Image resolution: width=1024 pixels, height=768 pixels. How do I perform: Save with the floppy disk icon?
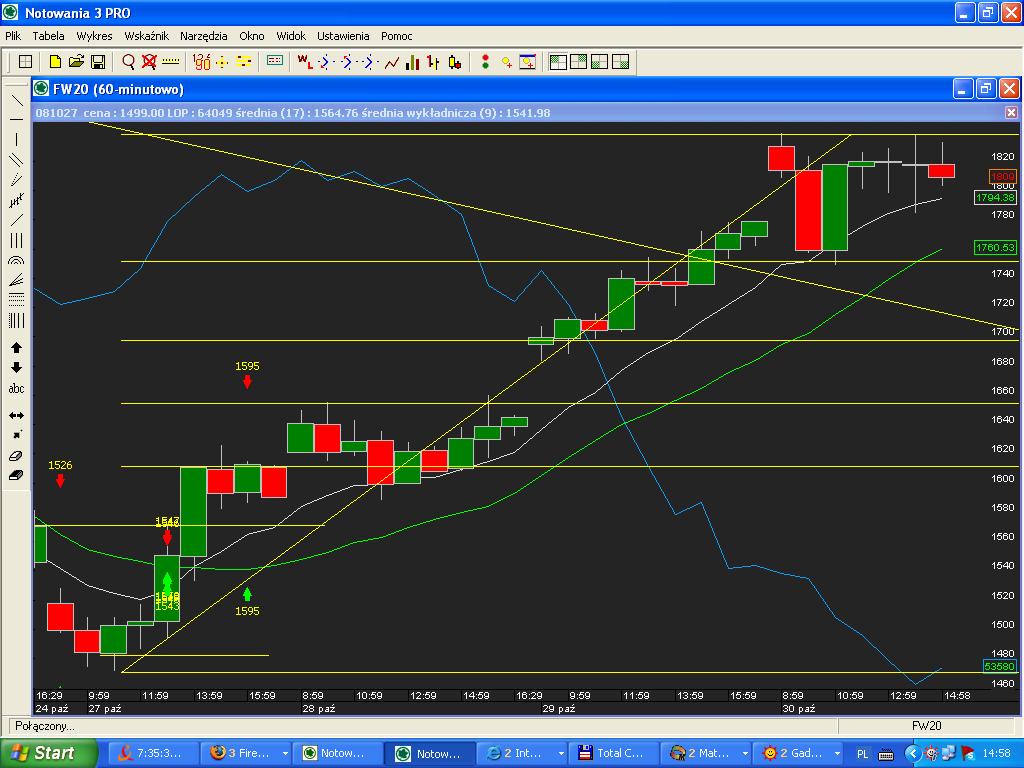pyautogui.click(x=98, y=62)
